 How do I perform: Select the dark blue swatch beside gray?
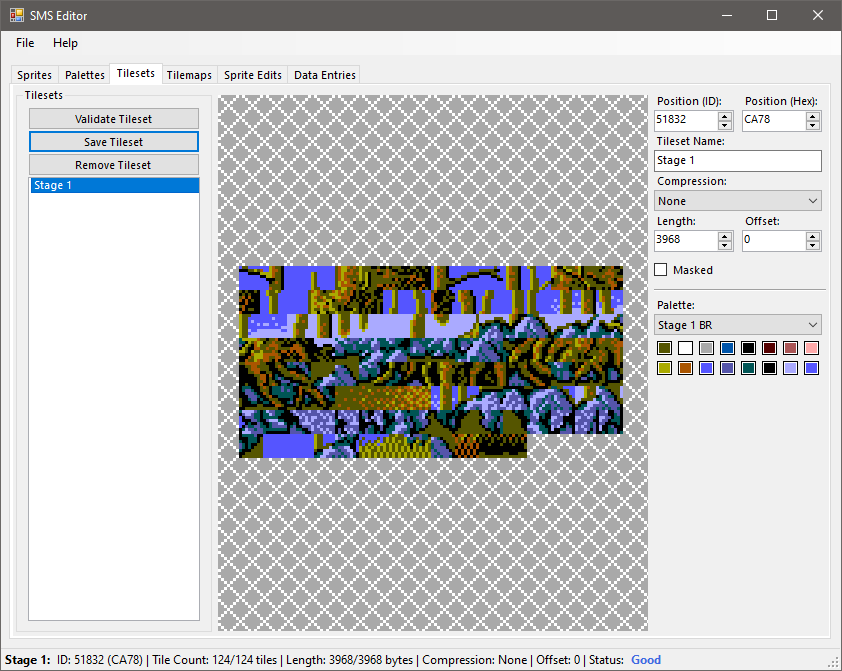click(728, 348)
